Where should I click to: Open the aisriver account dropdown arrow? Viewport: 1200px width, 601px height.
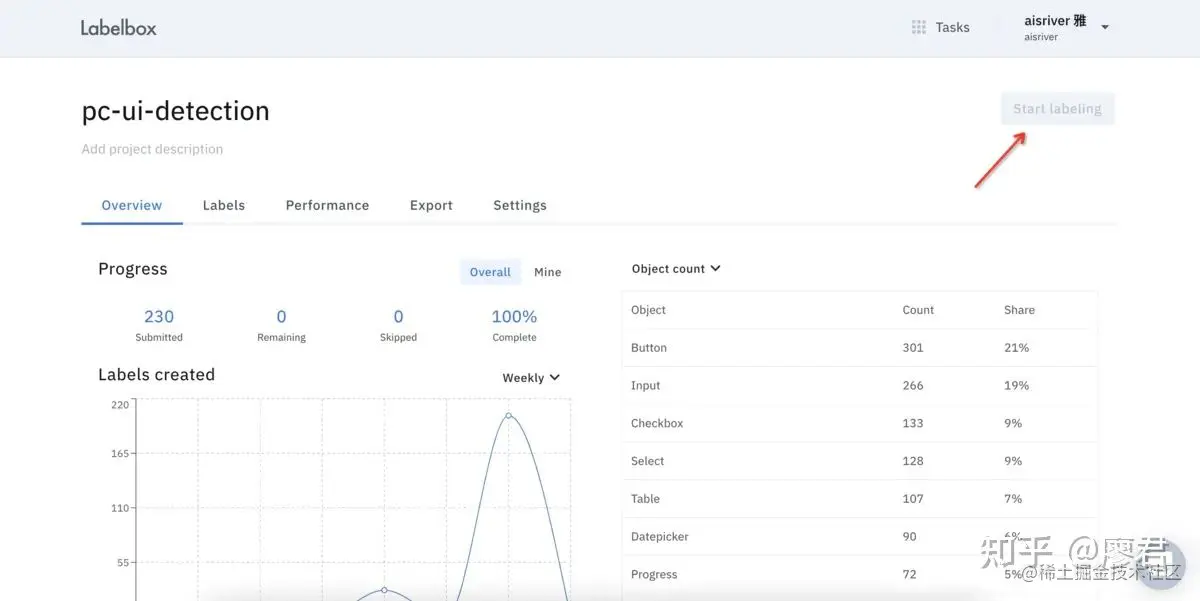tap(1105, 28)
